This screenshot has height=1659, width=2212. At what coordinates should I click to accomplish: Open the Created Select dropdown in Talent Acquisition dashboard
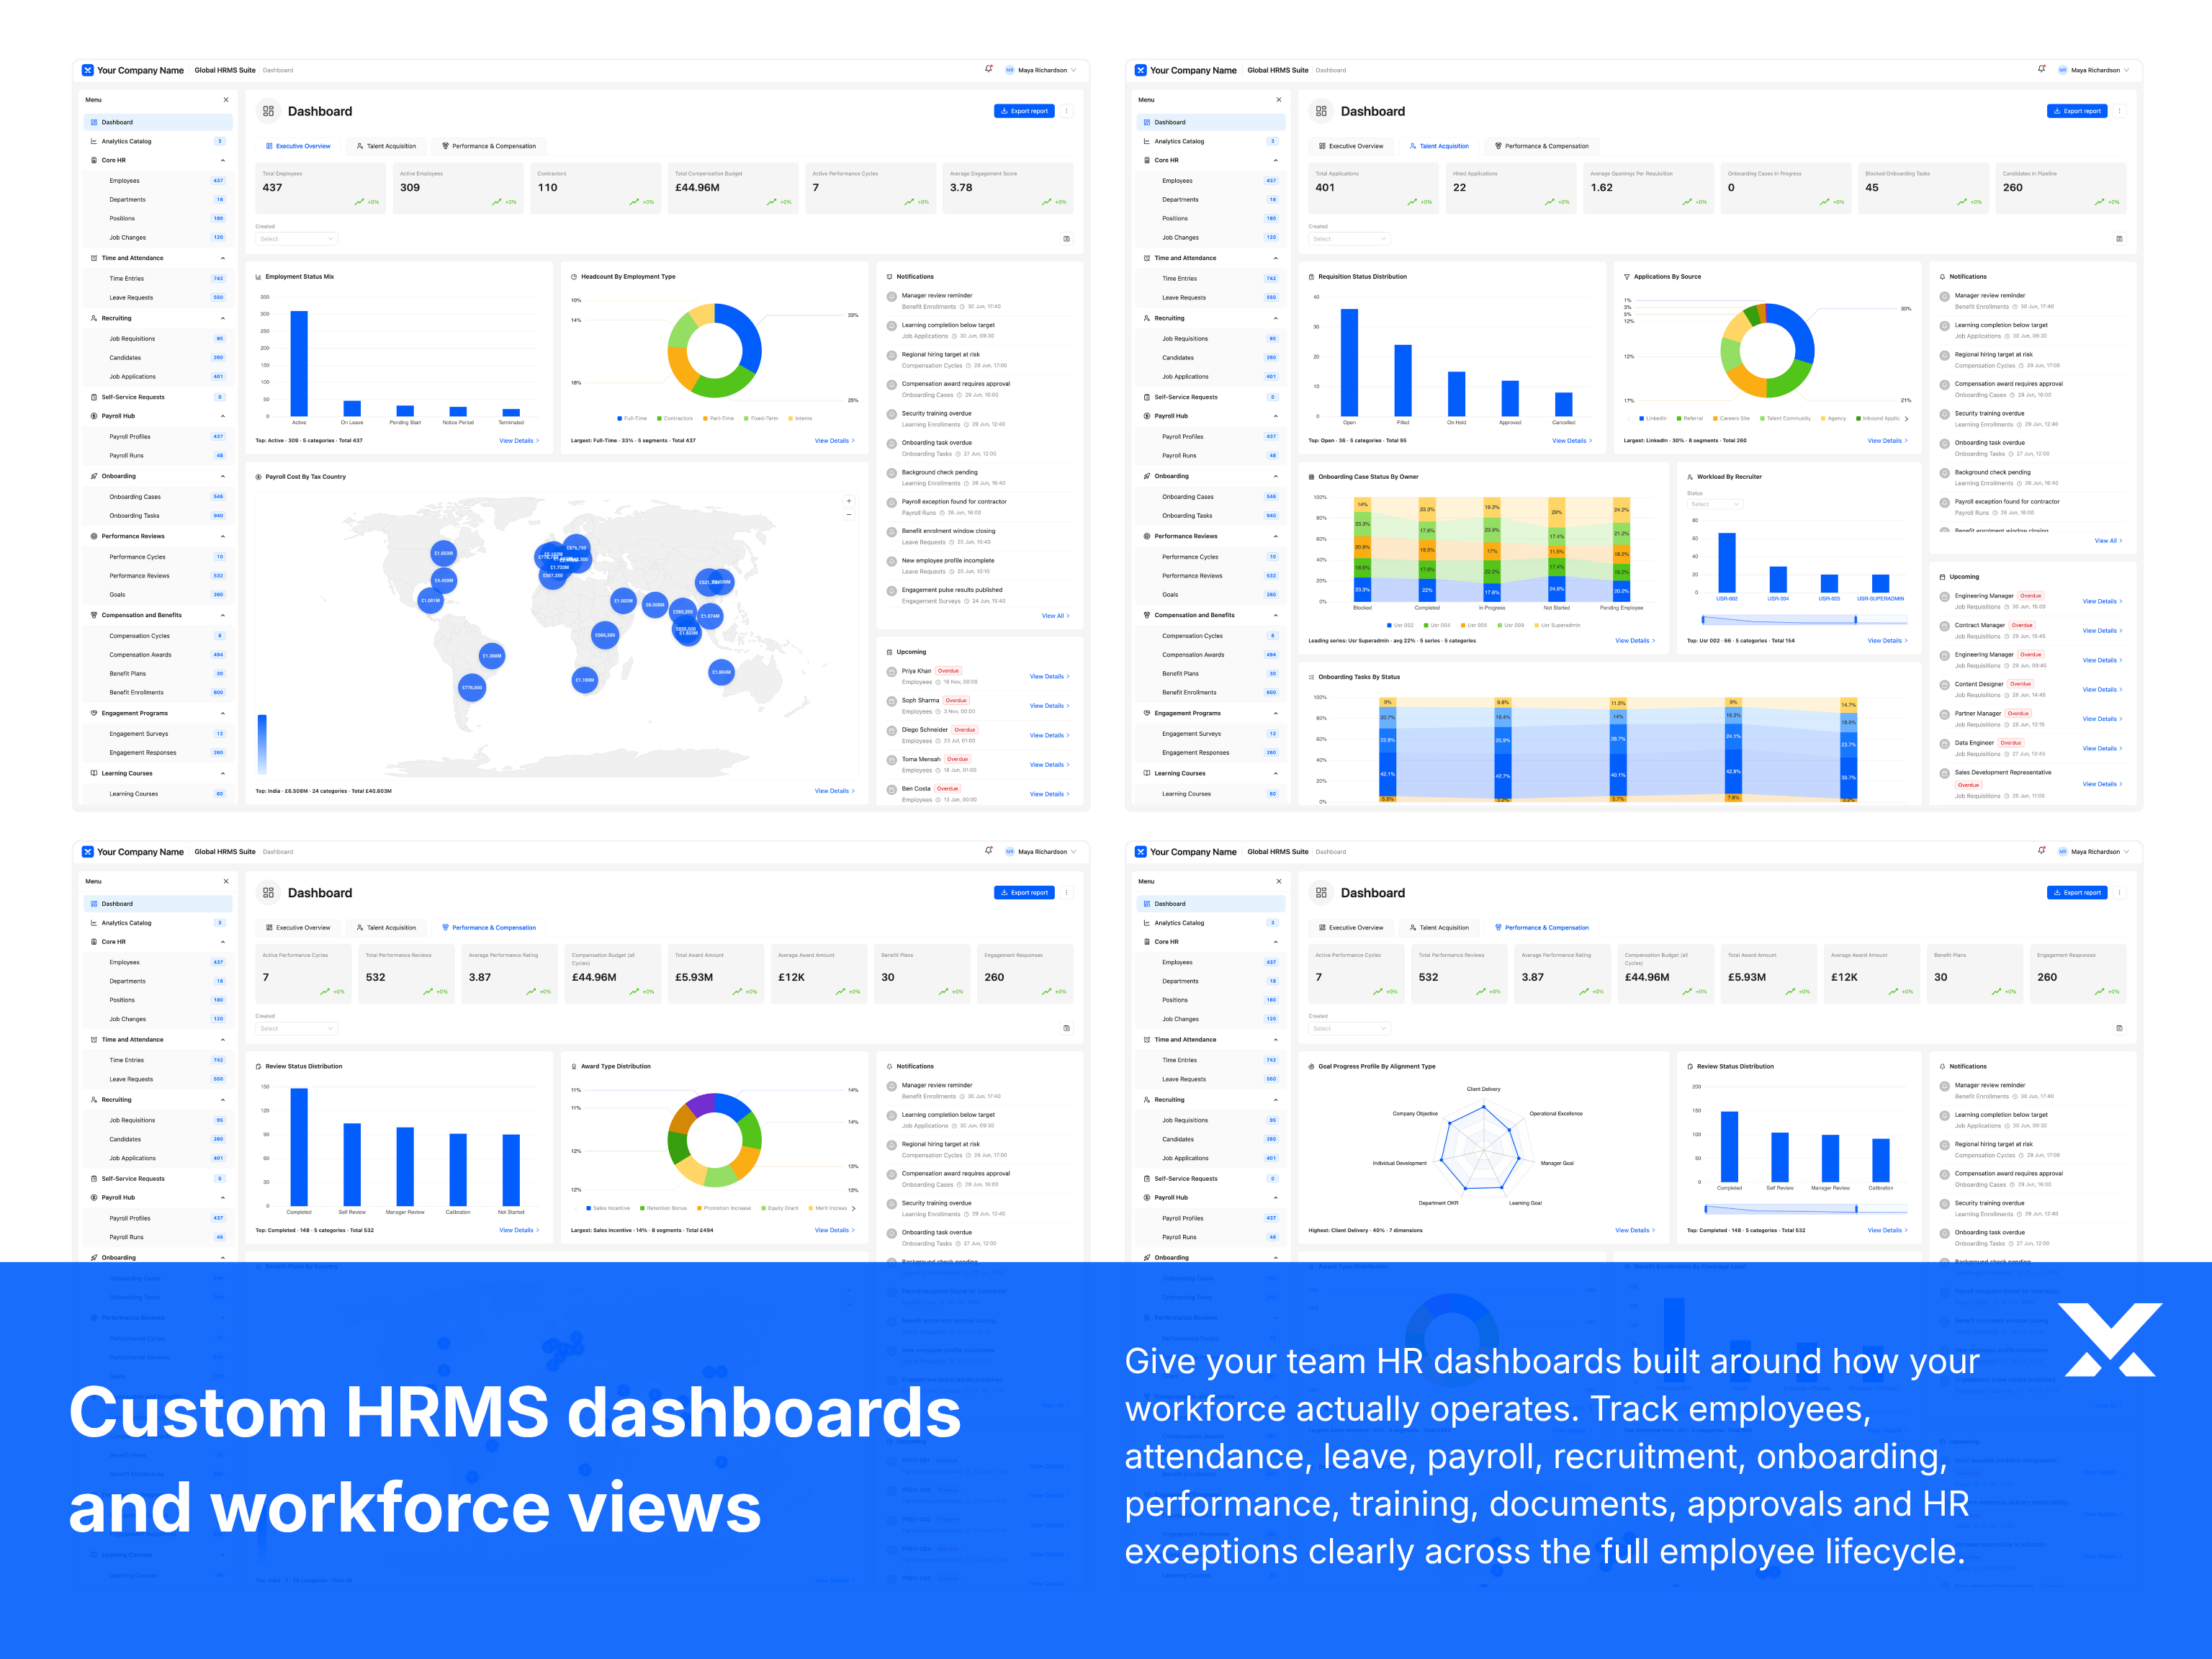click(x=1350, y=239)
